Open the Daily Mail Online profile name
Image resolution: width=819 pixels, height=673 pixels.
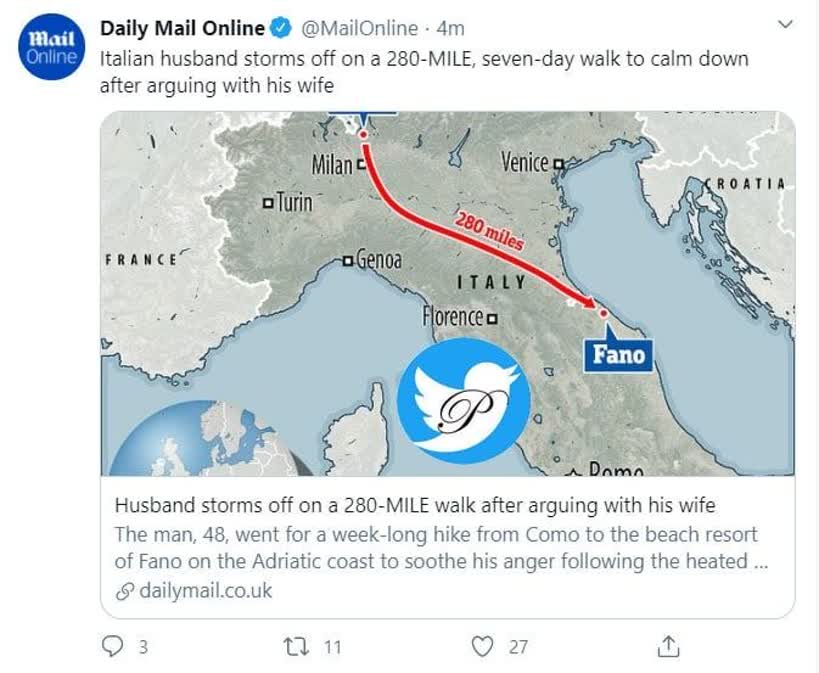[x=182, y=28]
